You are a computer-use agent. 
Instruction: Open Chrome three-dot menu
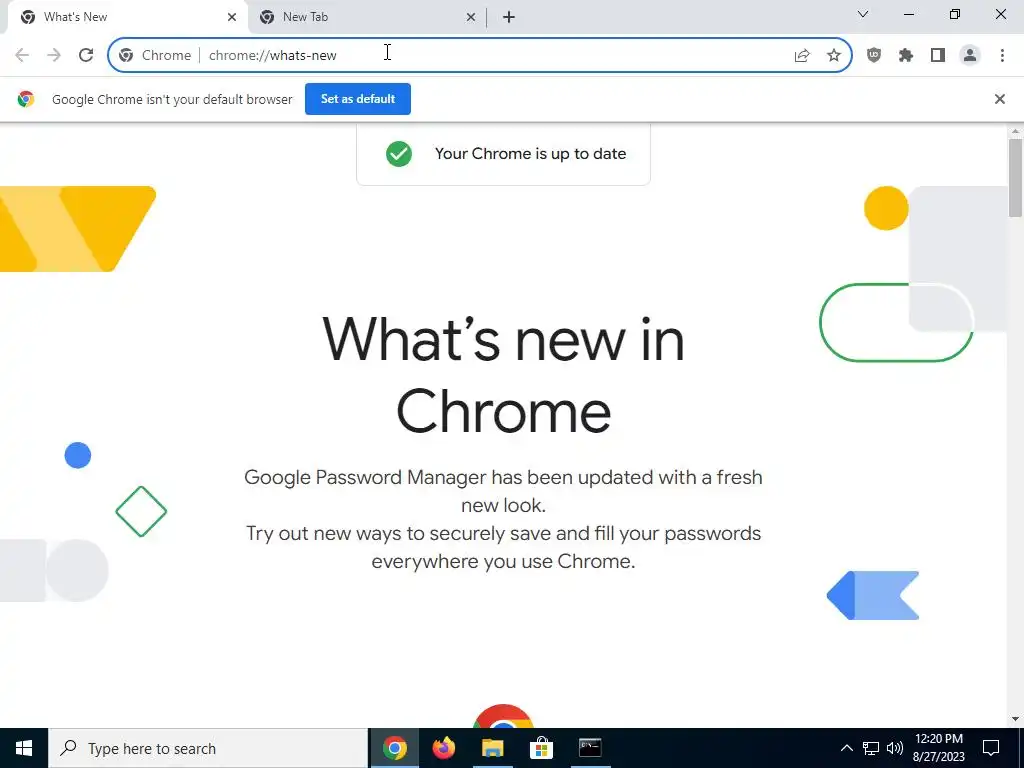pos(1002,56)
